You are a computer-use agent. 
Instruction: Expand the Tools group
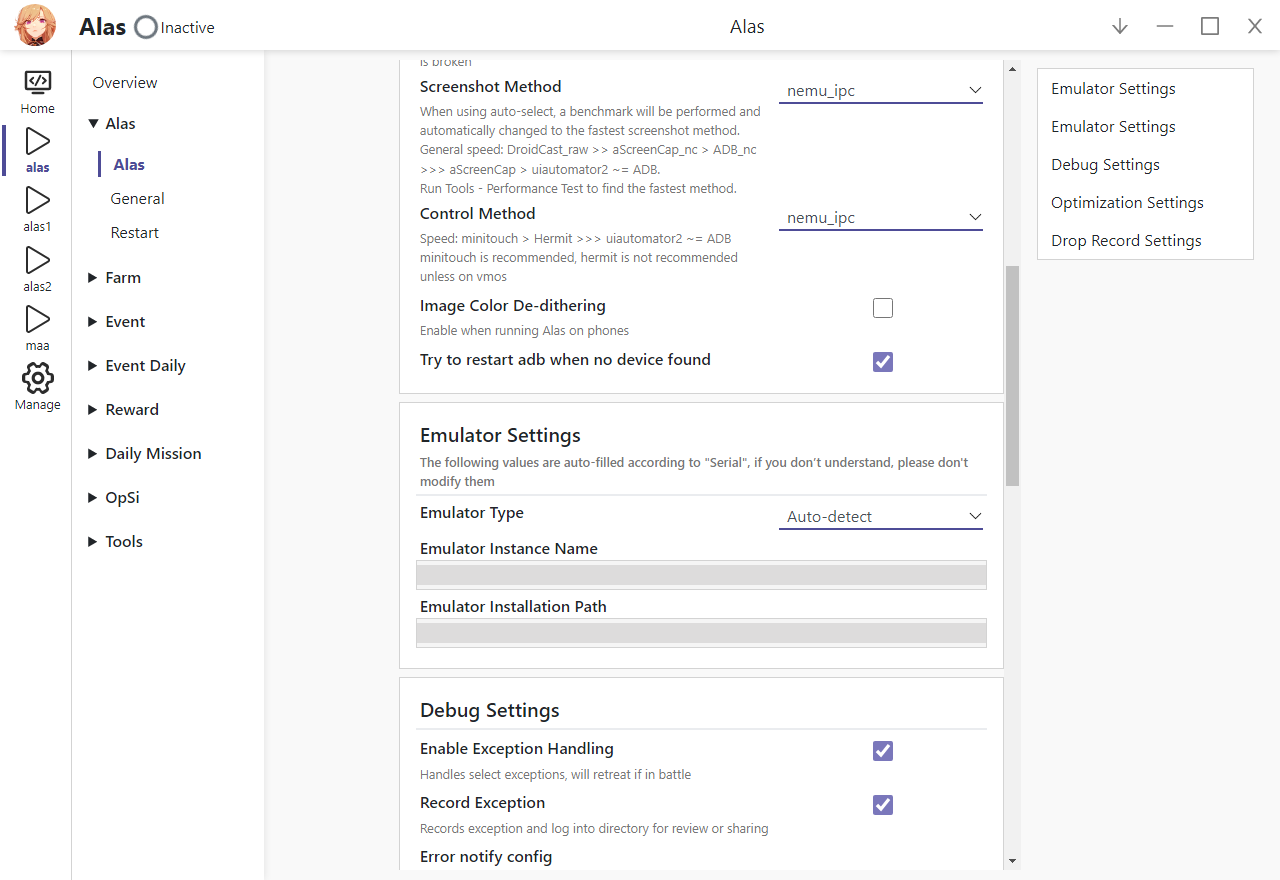93,542
